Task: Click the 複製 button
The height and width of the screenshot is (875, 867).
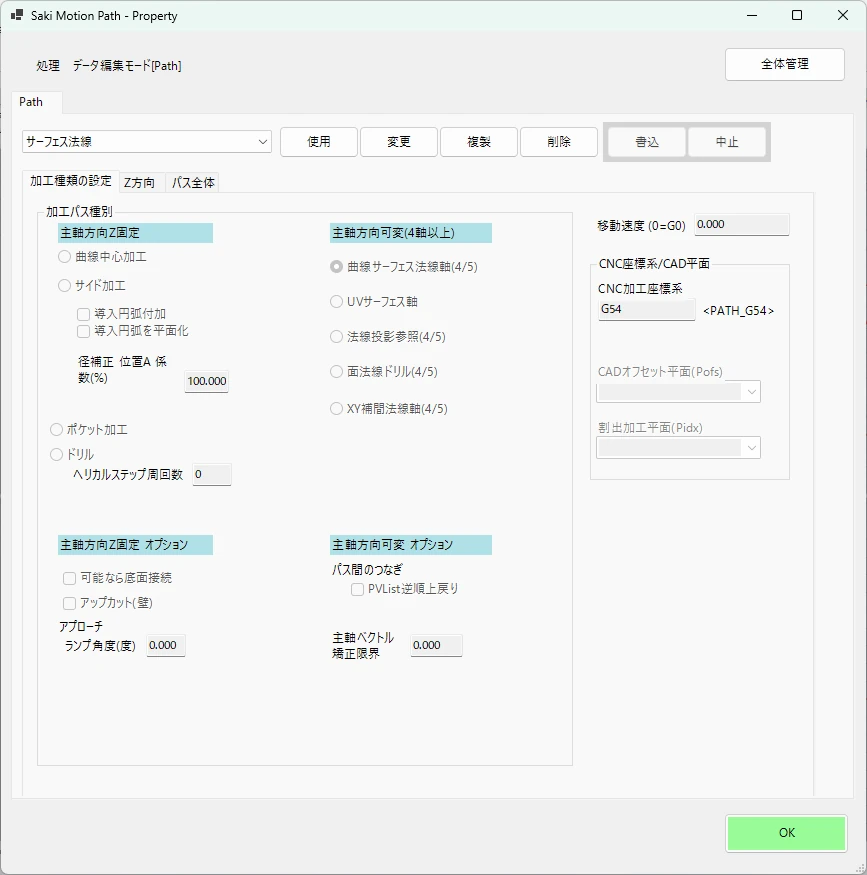Action: 479,142
